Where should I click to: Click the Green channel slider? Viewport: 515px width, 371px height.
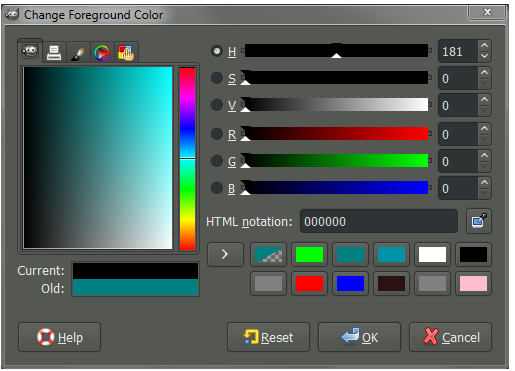tap(336, 160)
